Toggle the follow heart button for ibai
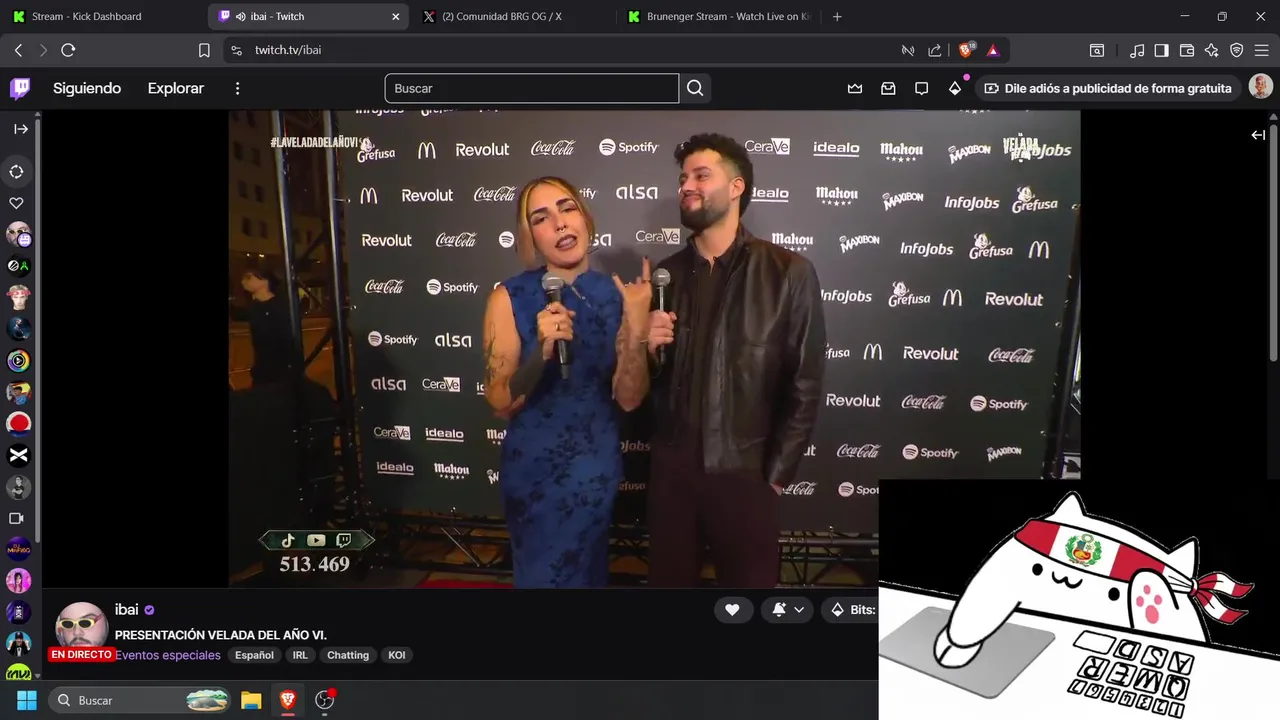The width and height of the screenshot is (1280, 720). (732, 610)
